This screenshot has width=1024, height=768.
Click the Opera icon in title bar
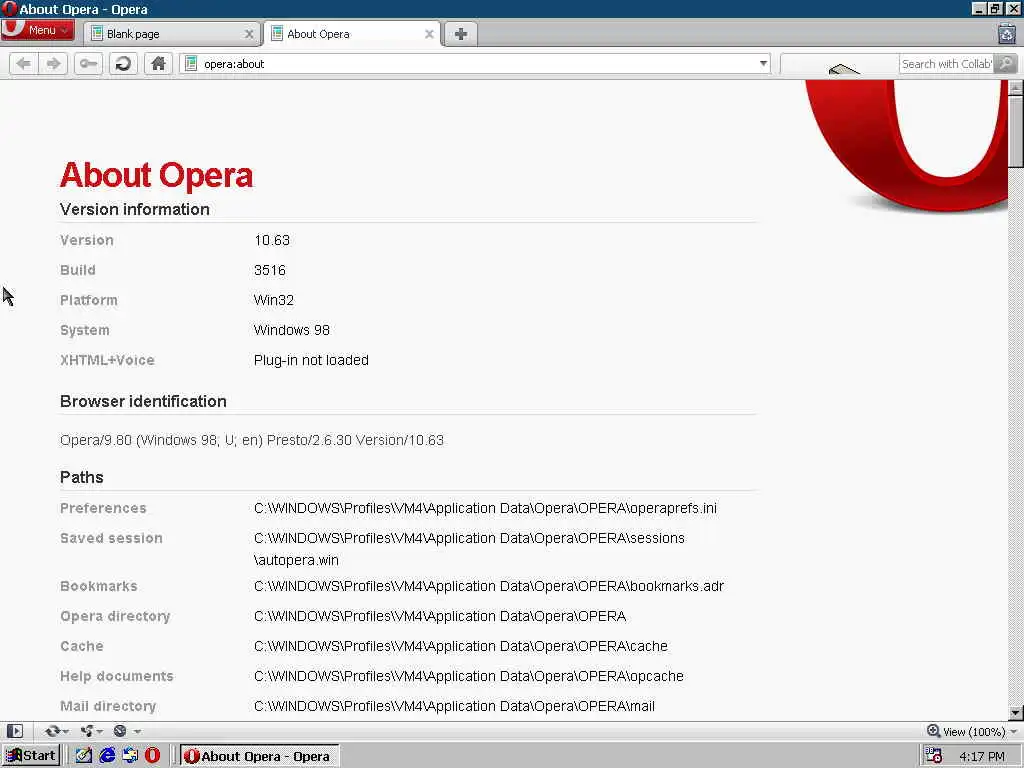tap(9, 9)
